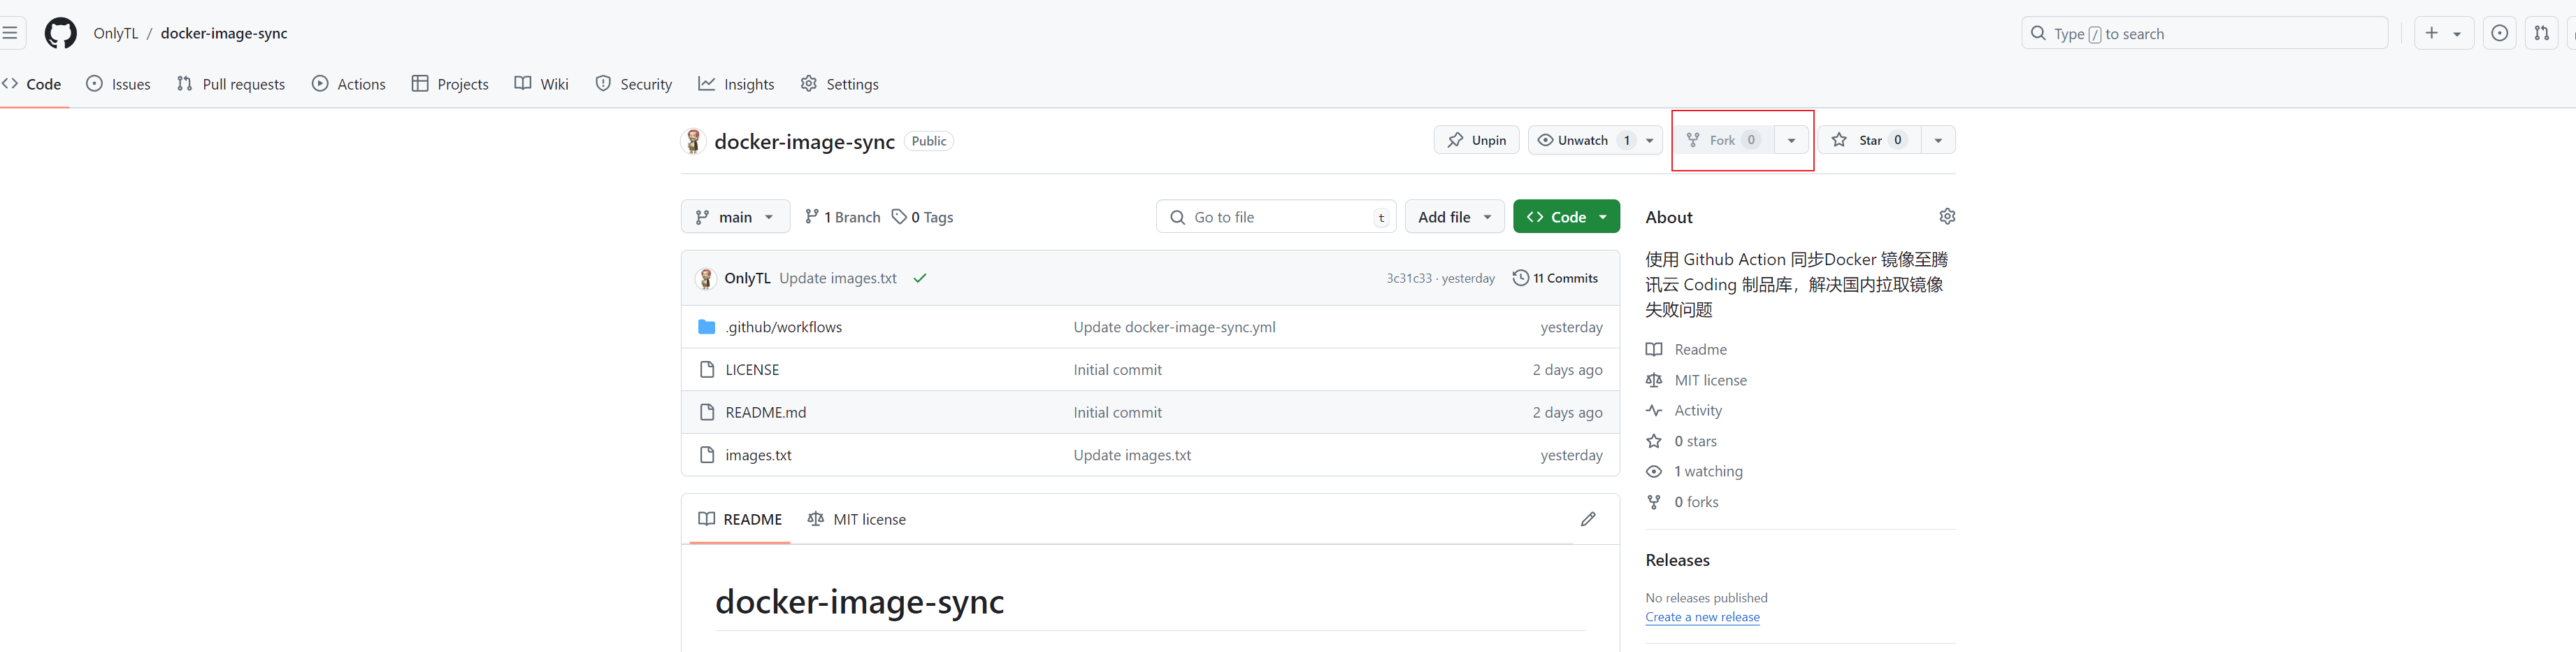Open the Add file dropdown
The width and height of the screenshot is (2576, 652).
pos(1454,217)
